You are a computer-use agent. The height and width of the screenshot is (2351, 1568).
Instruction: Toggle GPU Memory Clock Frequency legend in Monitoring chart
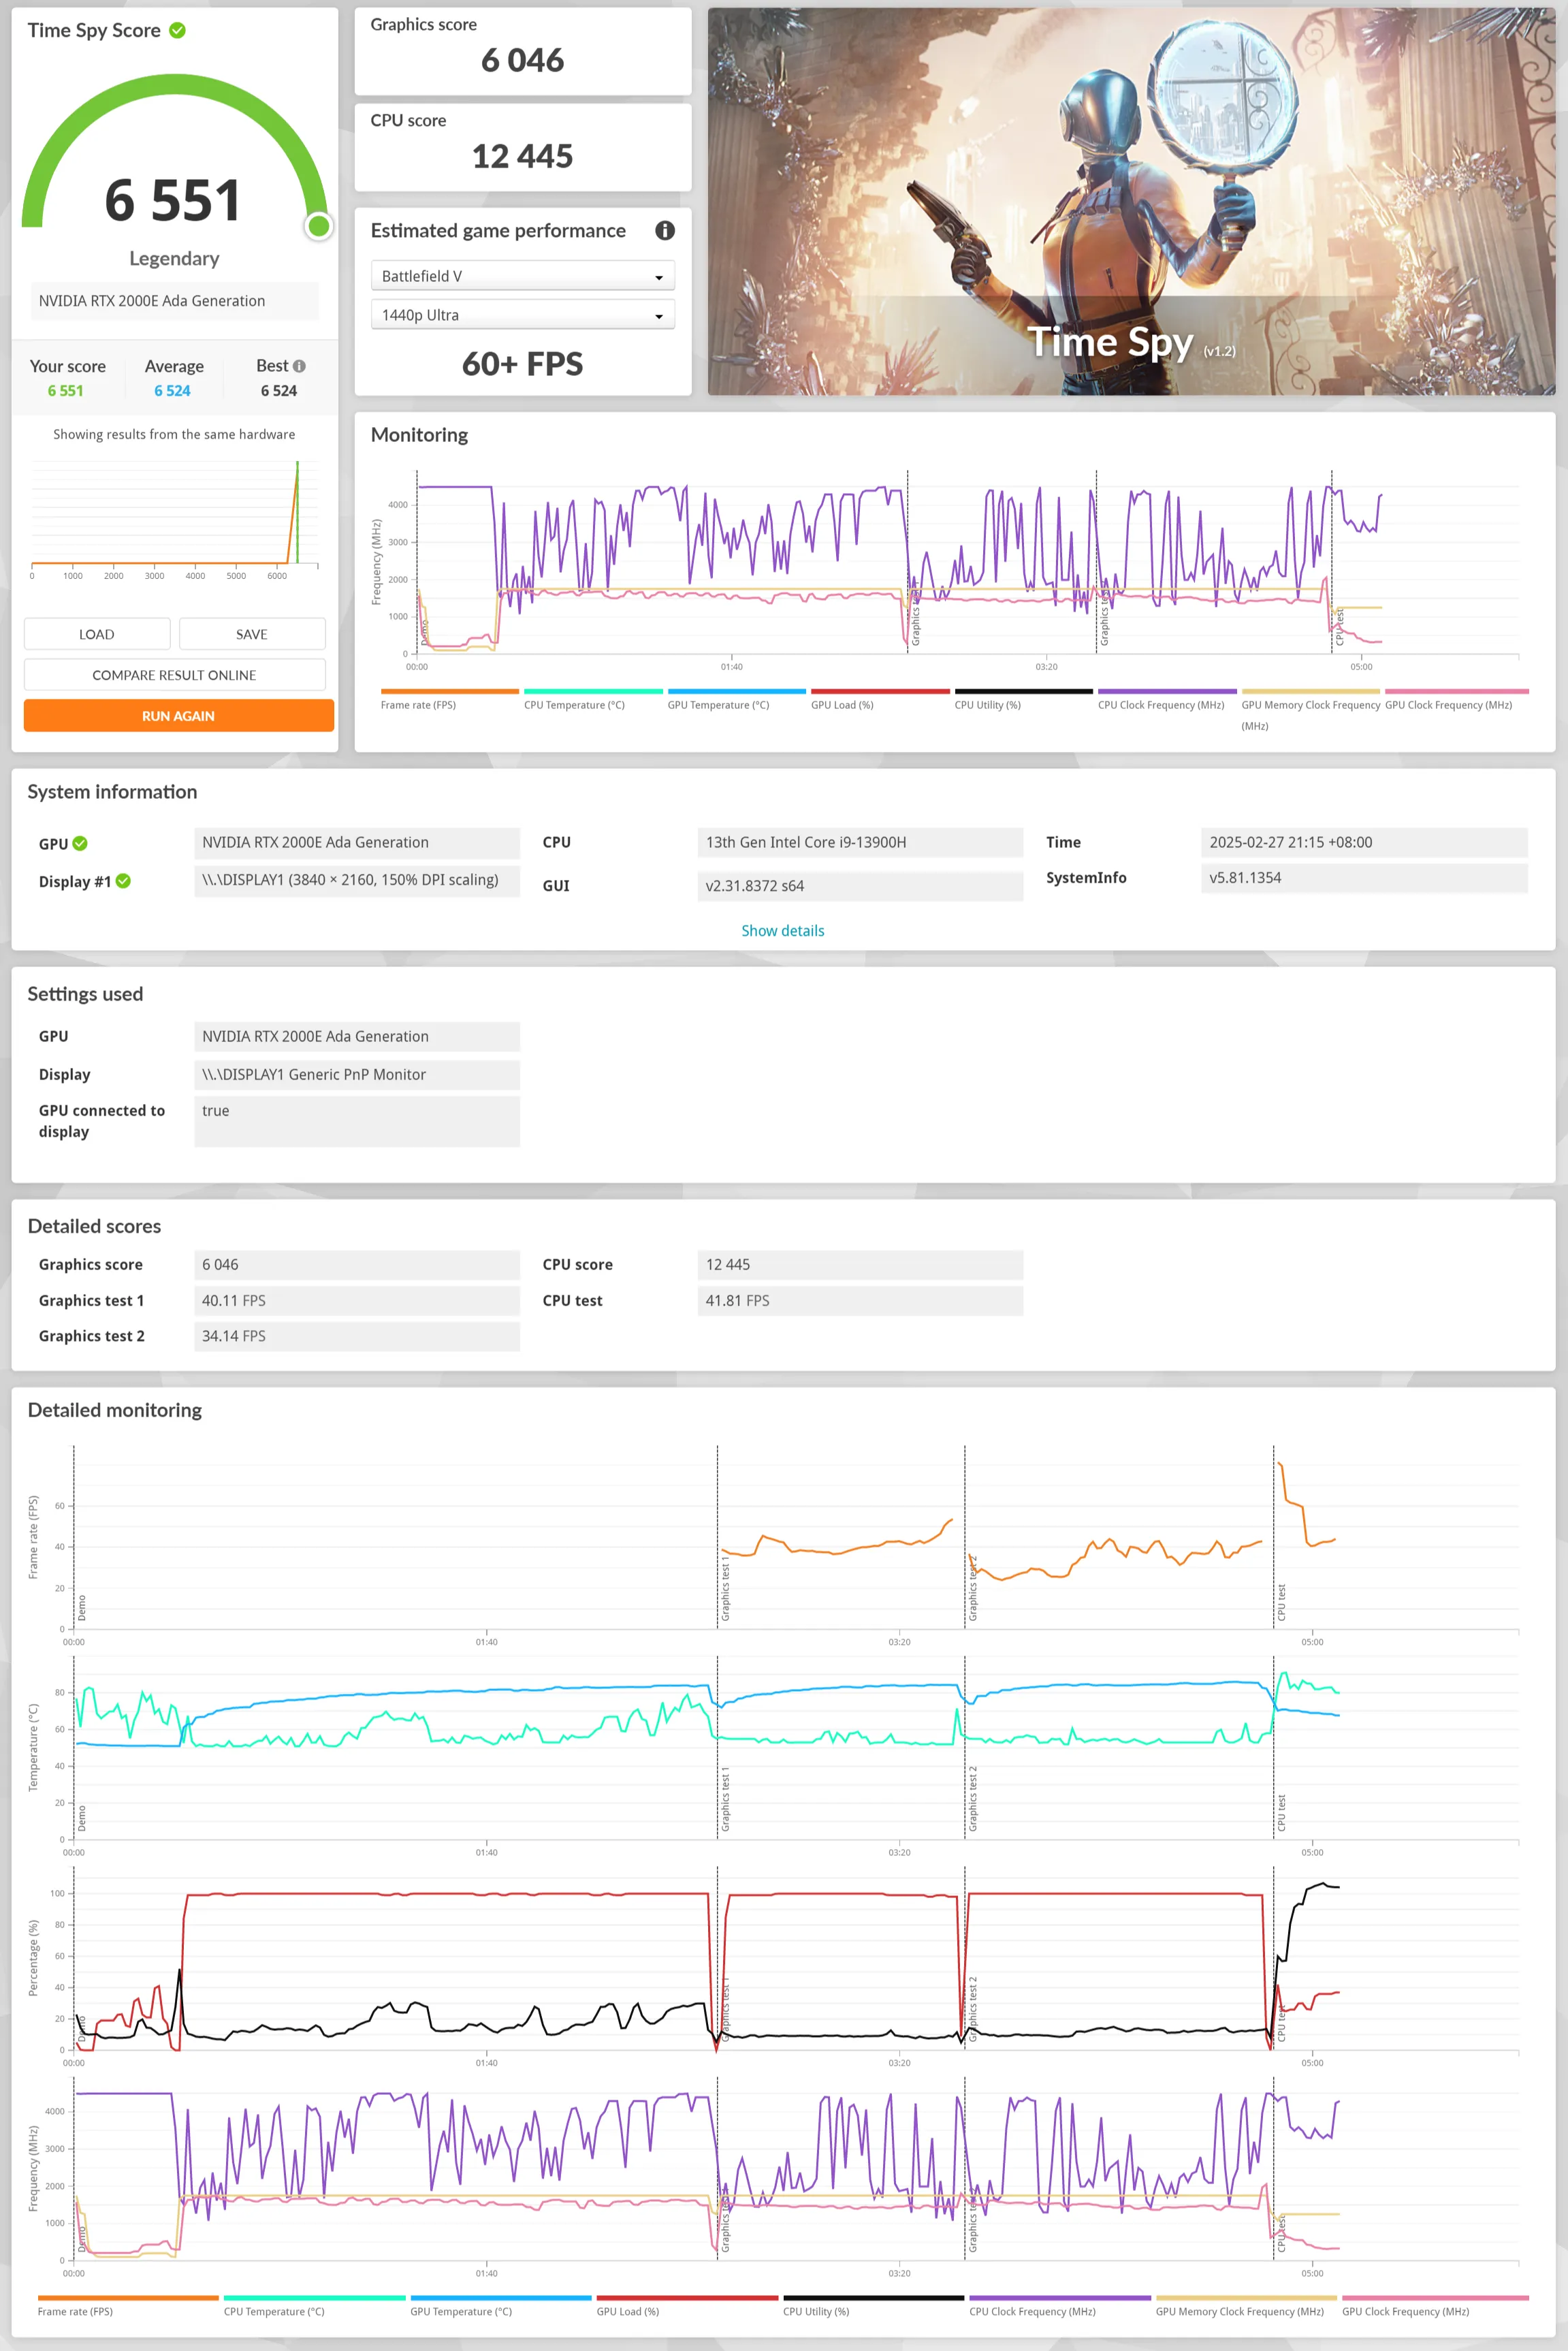[1311, 709]
